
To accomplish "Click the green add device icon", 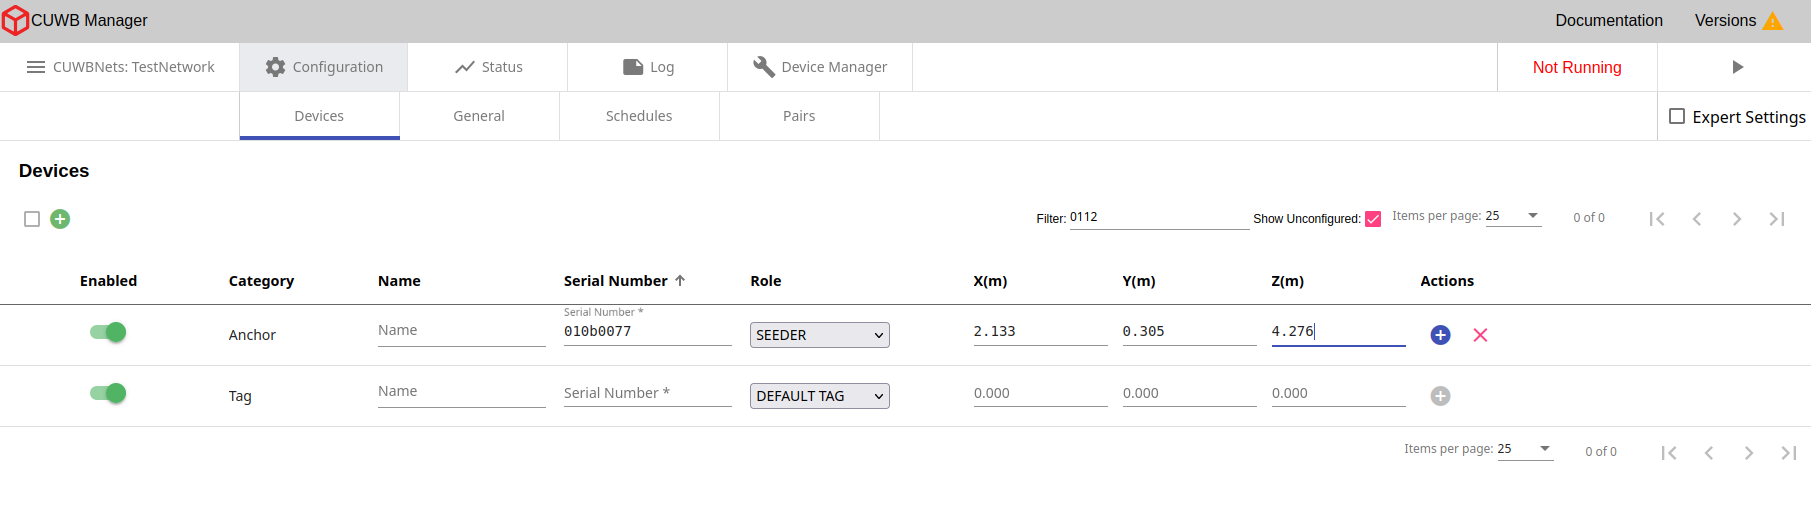I will point(60,219).
